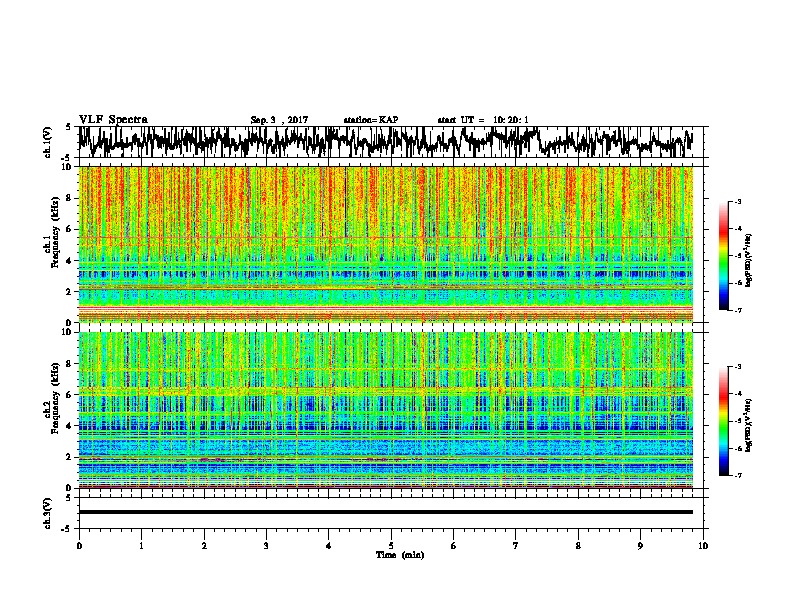Click the "-3" tick on ch.1 color bar

(738, 201)
